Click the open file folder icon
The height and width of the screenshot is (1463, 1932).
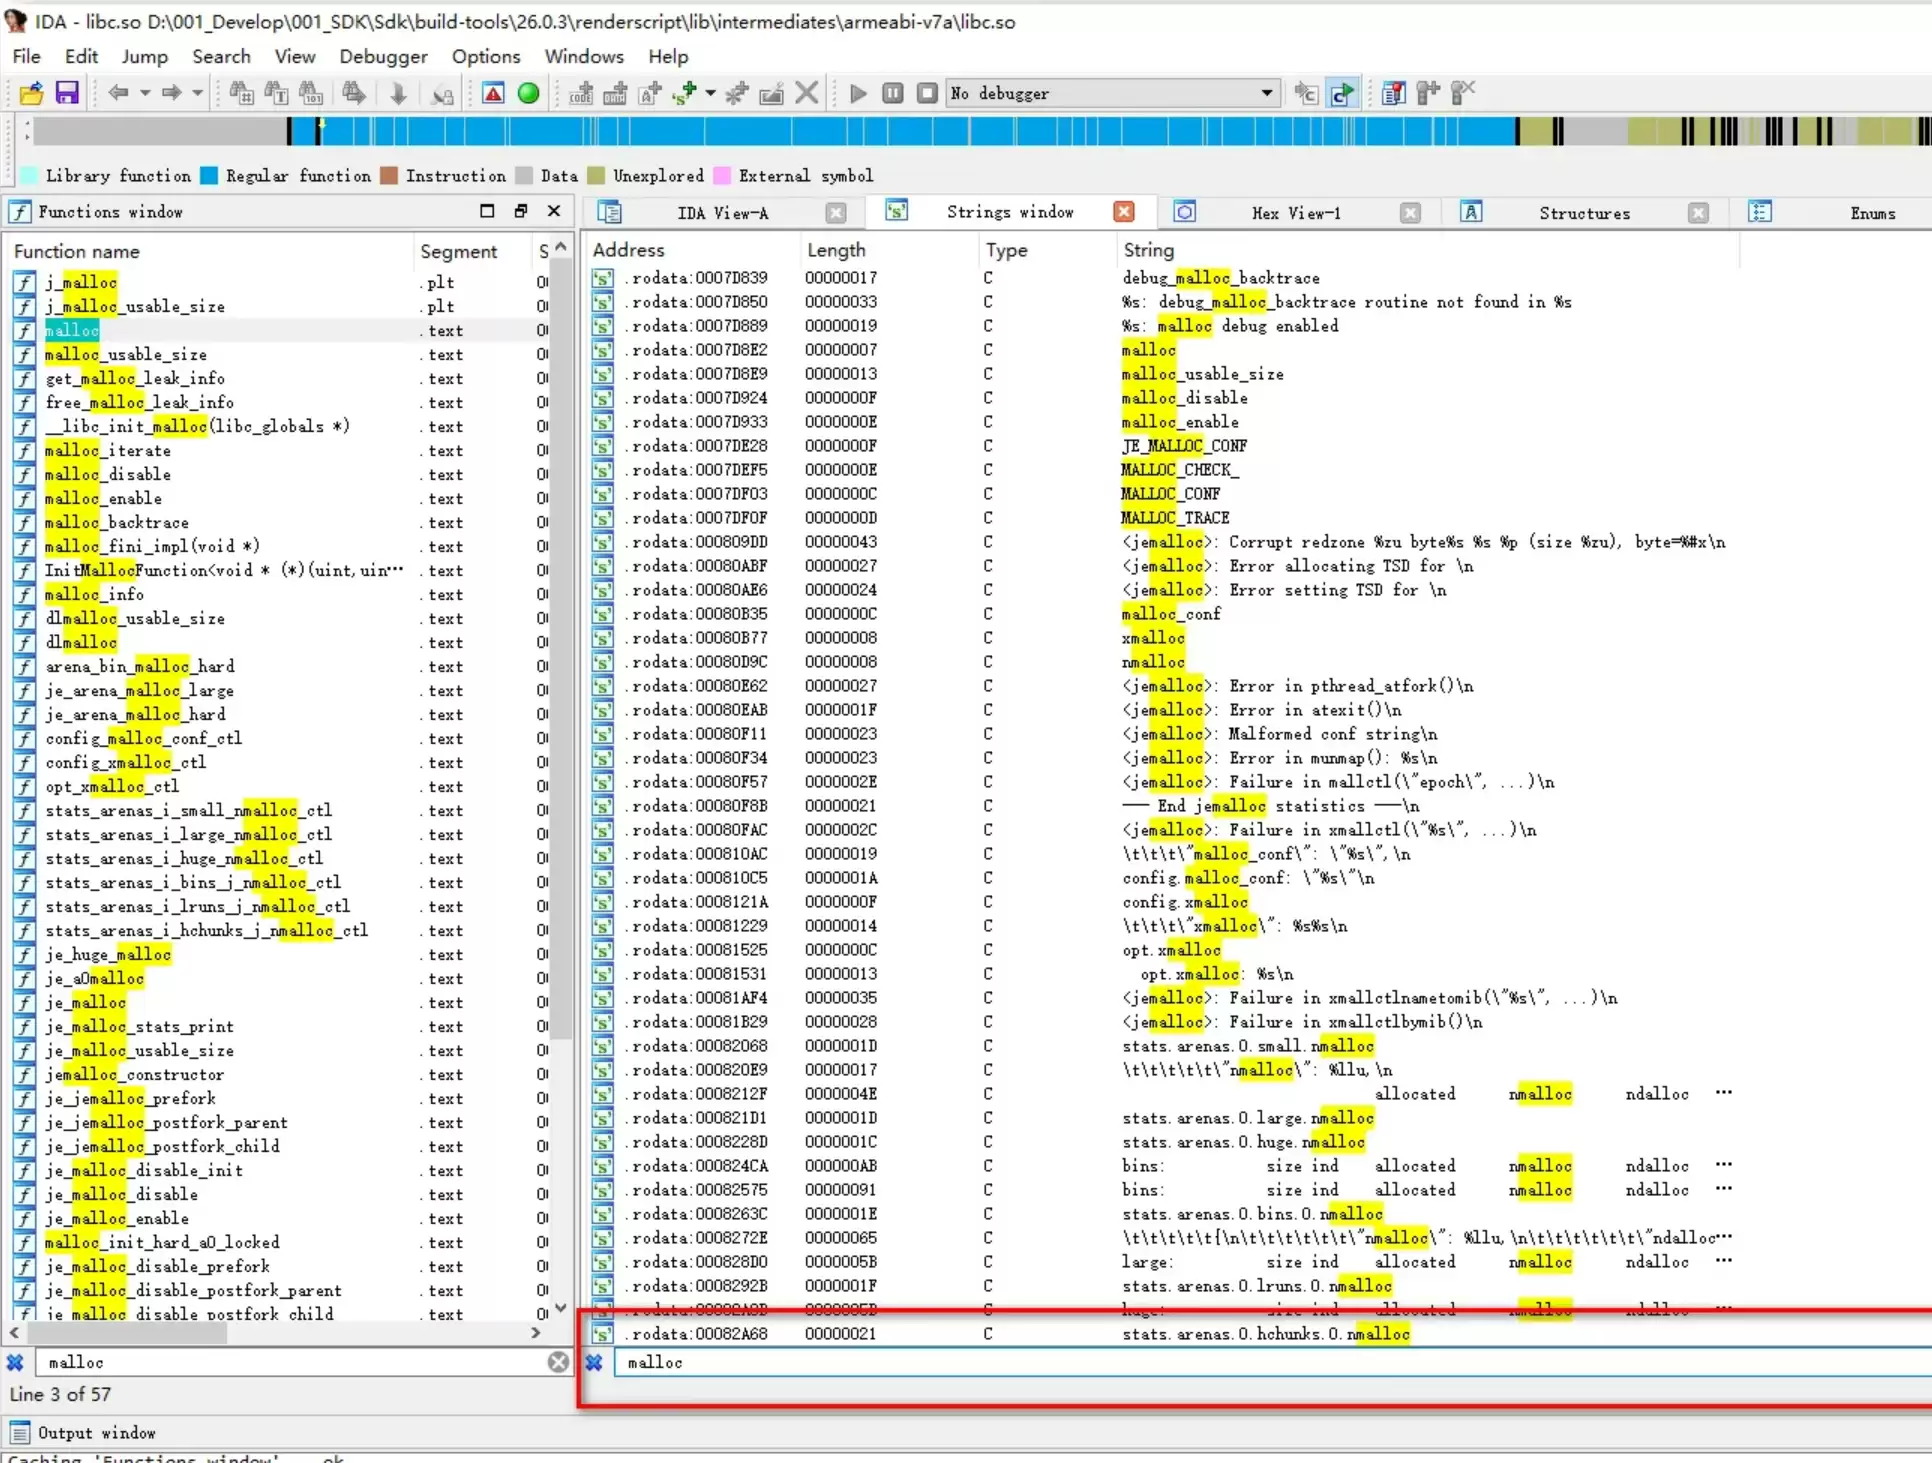click(31, 93)
